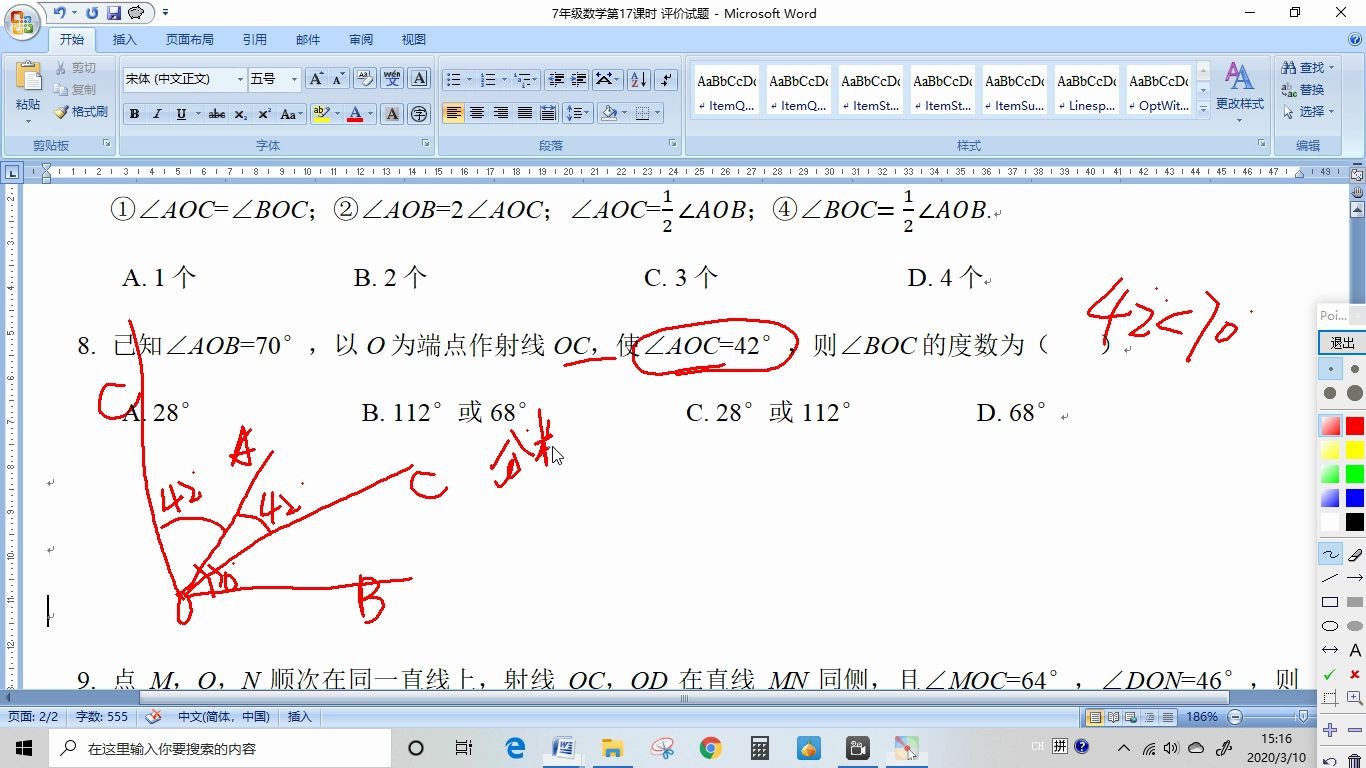The height and width of the screenshot is (768, 1366).
Task: Click the Increase Indent icon
Action: pos(579,79)
